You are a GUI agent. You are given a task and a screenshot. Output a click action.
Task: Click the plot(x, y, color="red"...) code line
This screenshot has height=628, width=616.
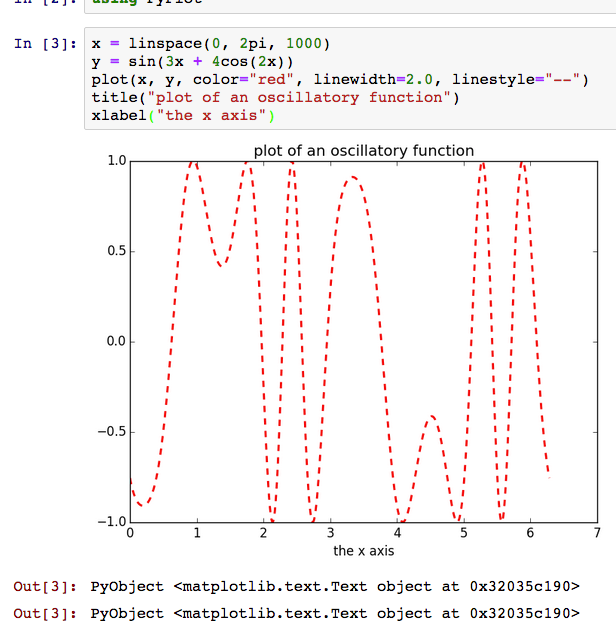(x=340, y=80)
